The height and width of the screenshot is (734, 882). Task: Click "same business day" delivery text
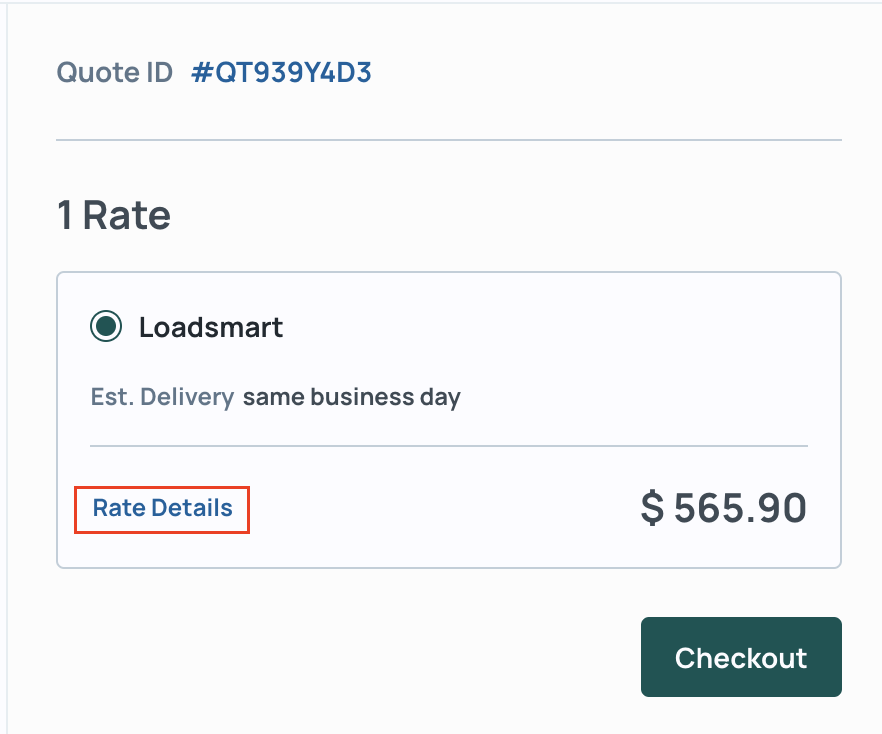[352, 397]
